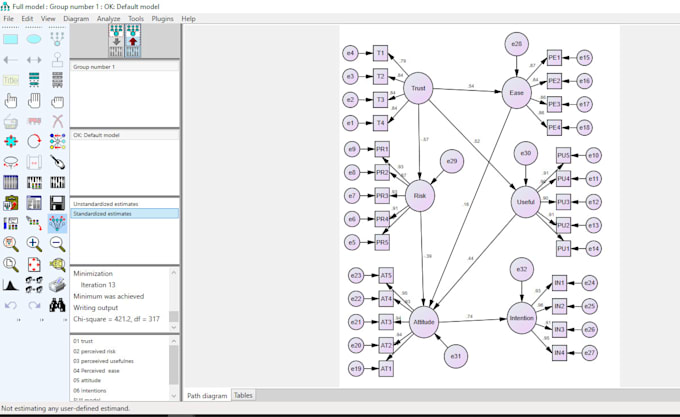
Task: Choose the erase objects X tool
Action: (57, 121)
